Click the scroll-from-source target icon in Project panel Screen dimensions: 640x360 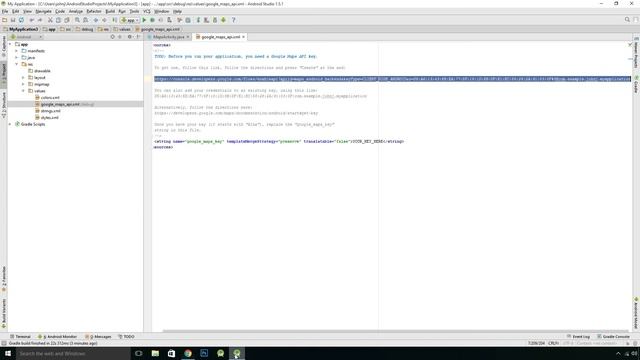(112, 37)
